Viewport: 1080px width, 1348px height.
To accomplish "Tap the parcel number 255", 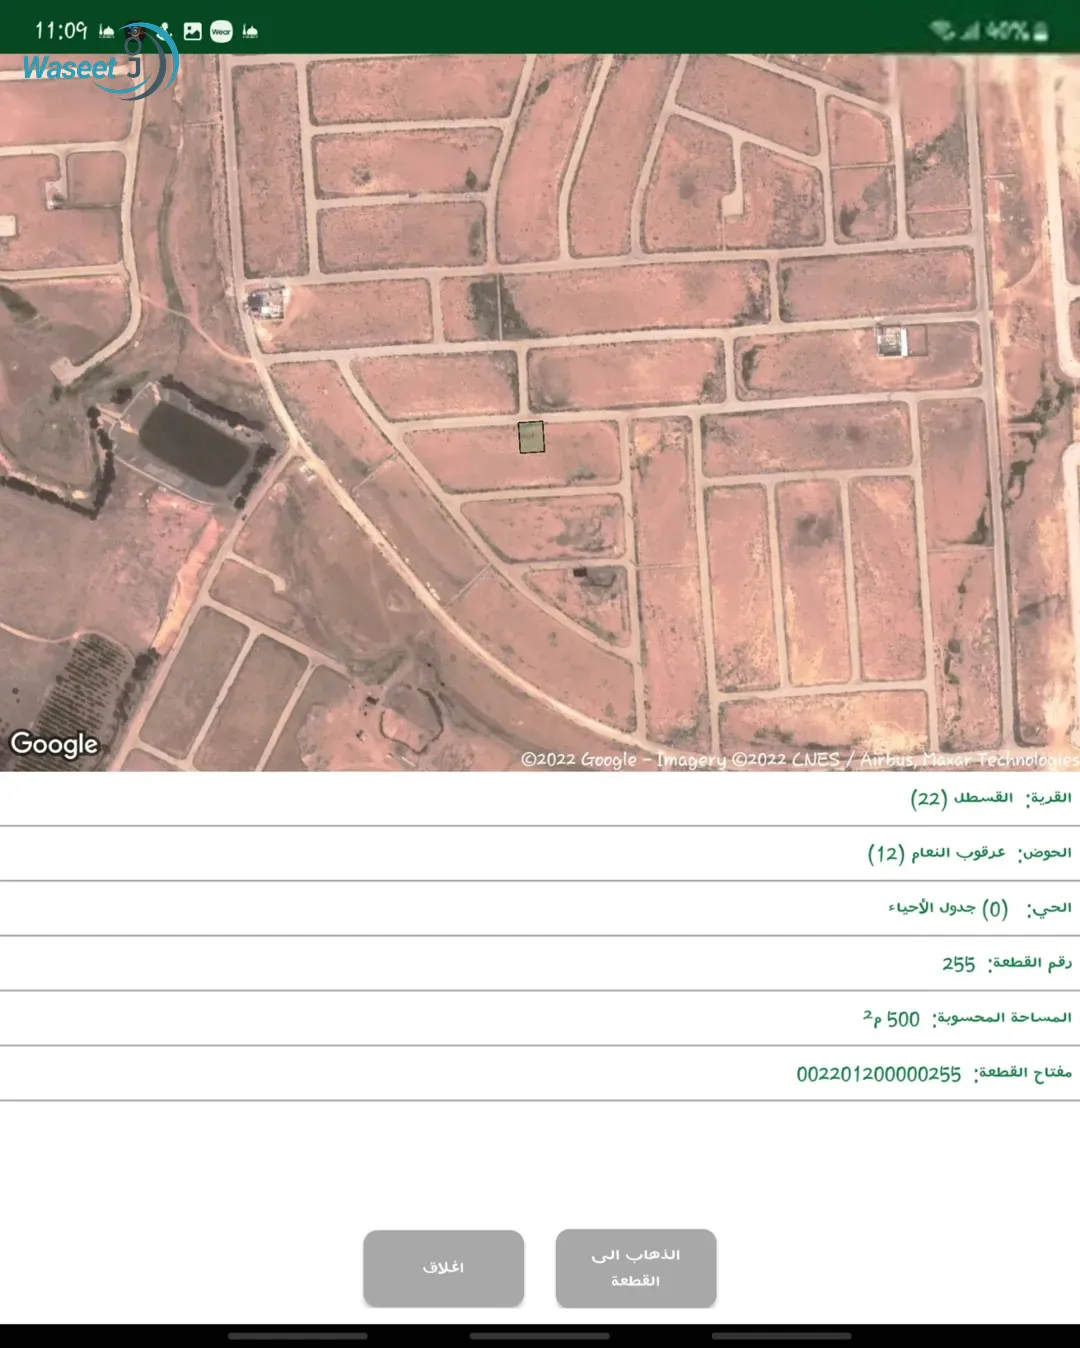I will click(958, 964).
